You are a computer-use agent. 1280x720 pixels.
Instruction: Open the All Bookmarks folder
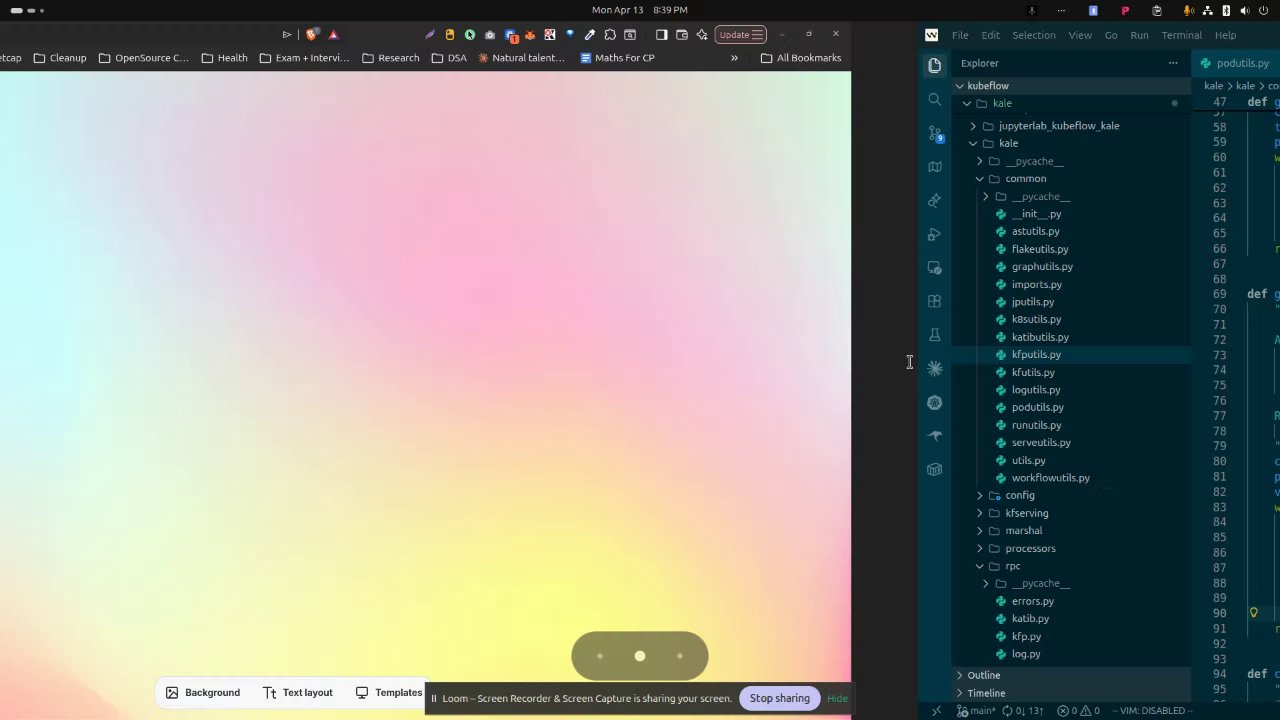801,58
